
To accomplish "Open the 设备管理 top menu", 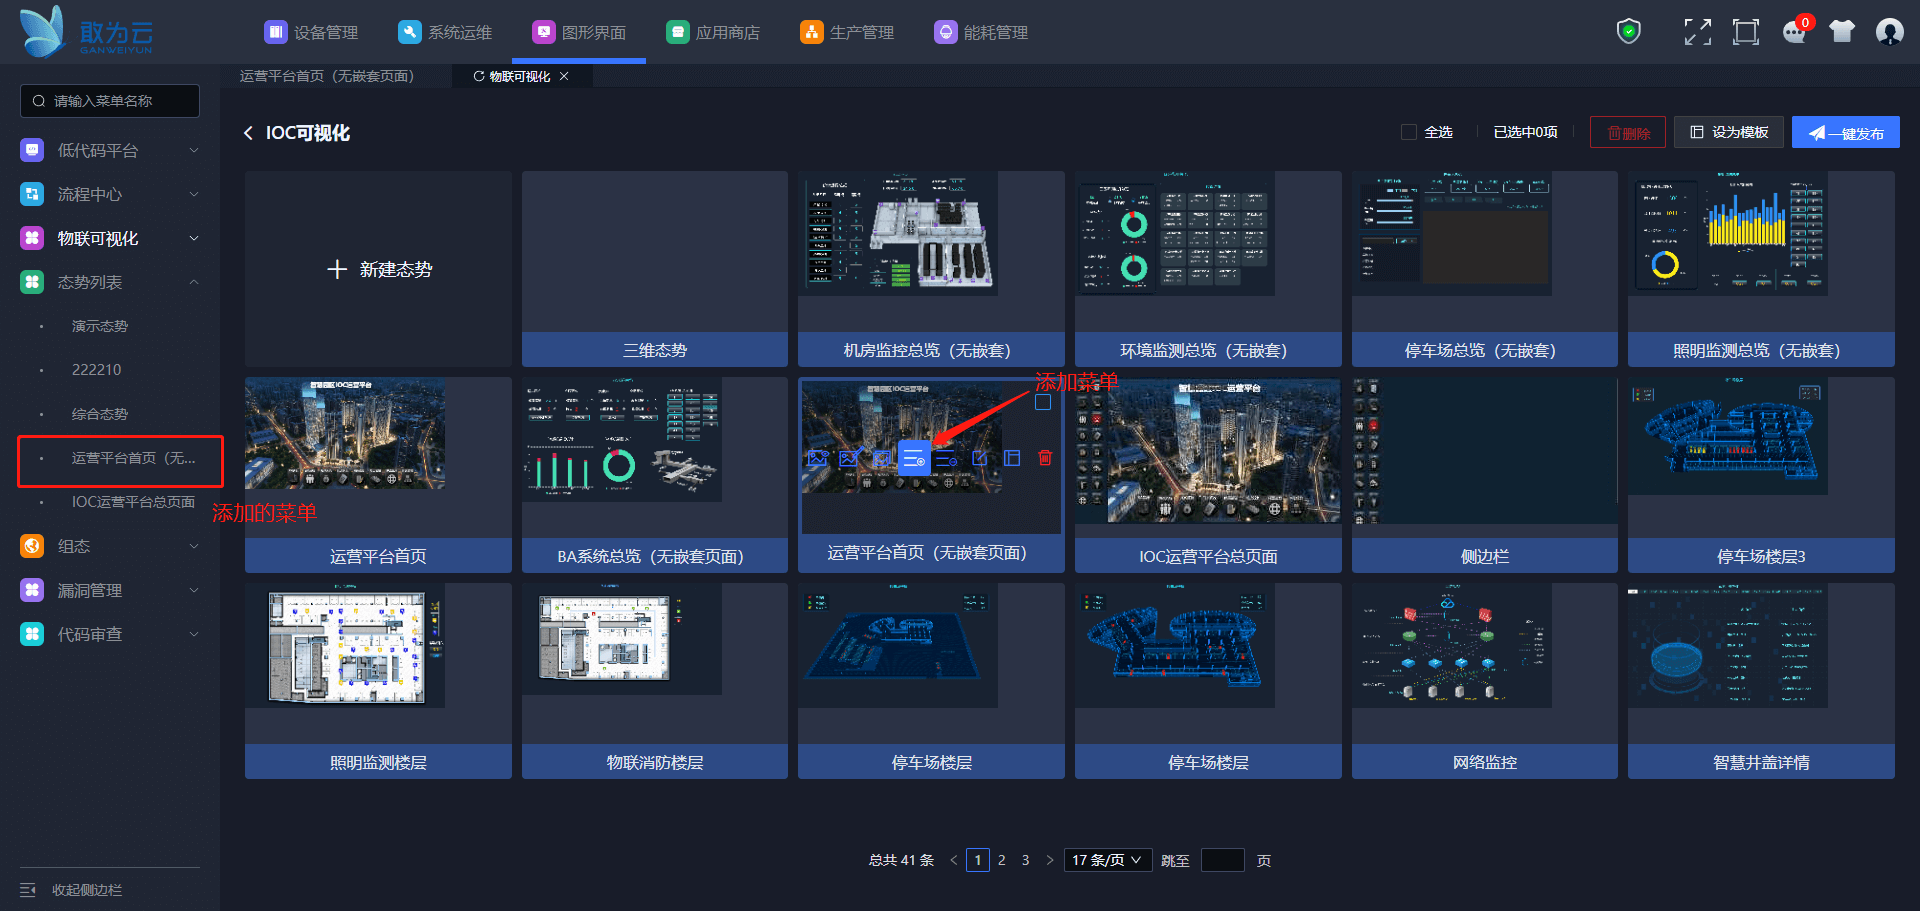I will click(312, 32).
